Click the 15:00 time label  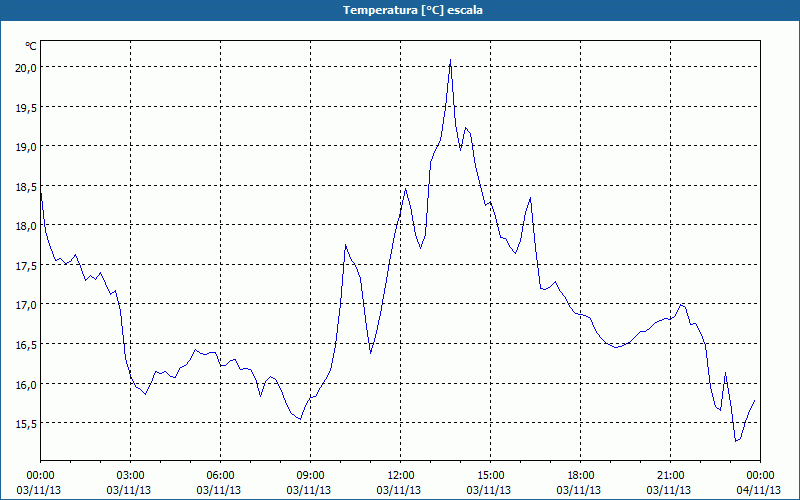(490, 476)
